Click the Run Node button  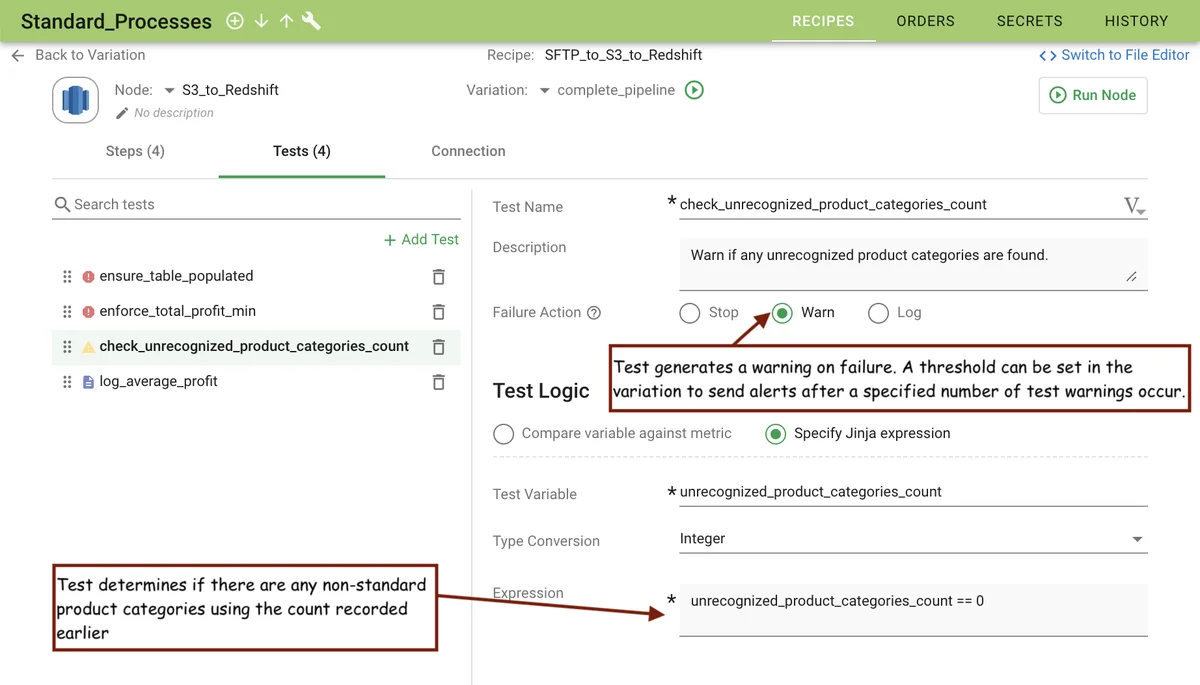(1093, 95)
